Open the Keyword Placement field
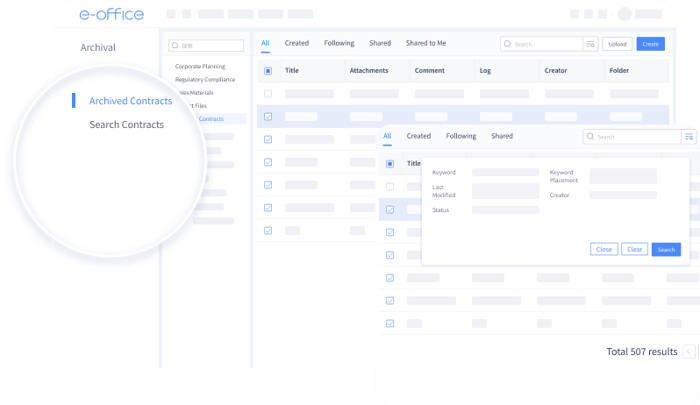The image size is (700, 405). 623,176
